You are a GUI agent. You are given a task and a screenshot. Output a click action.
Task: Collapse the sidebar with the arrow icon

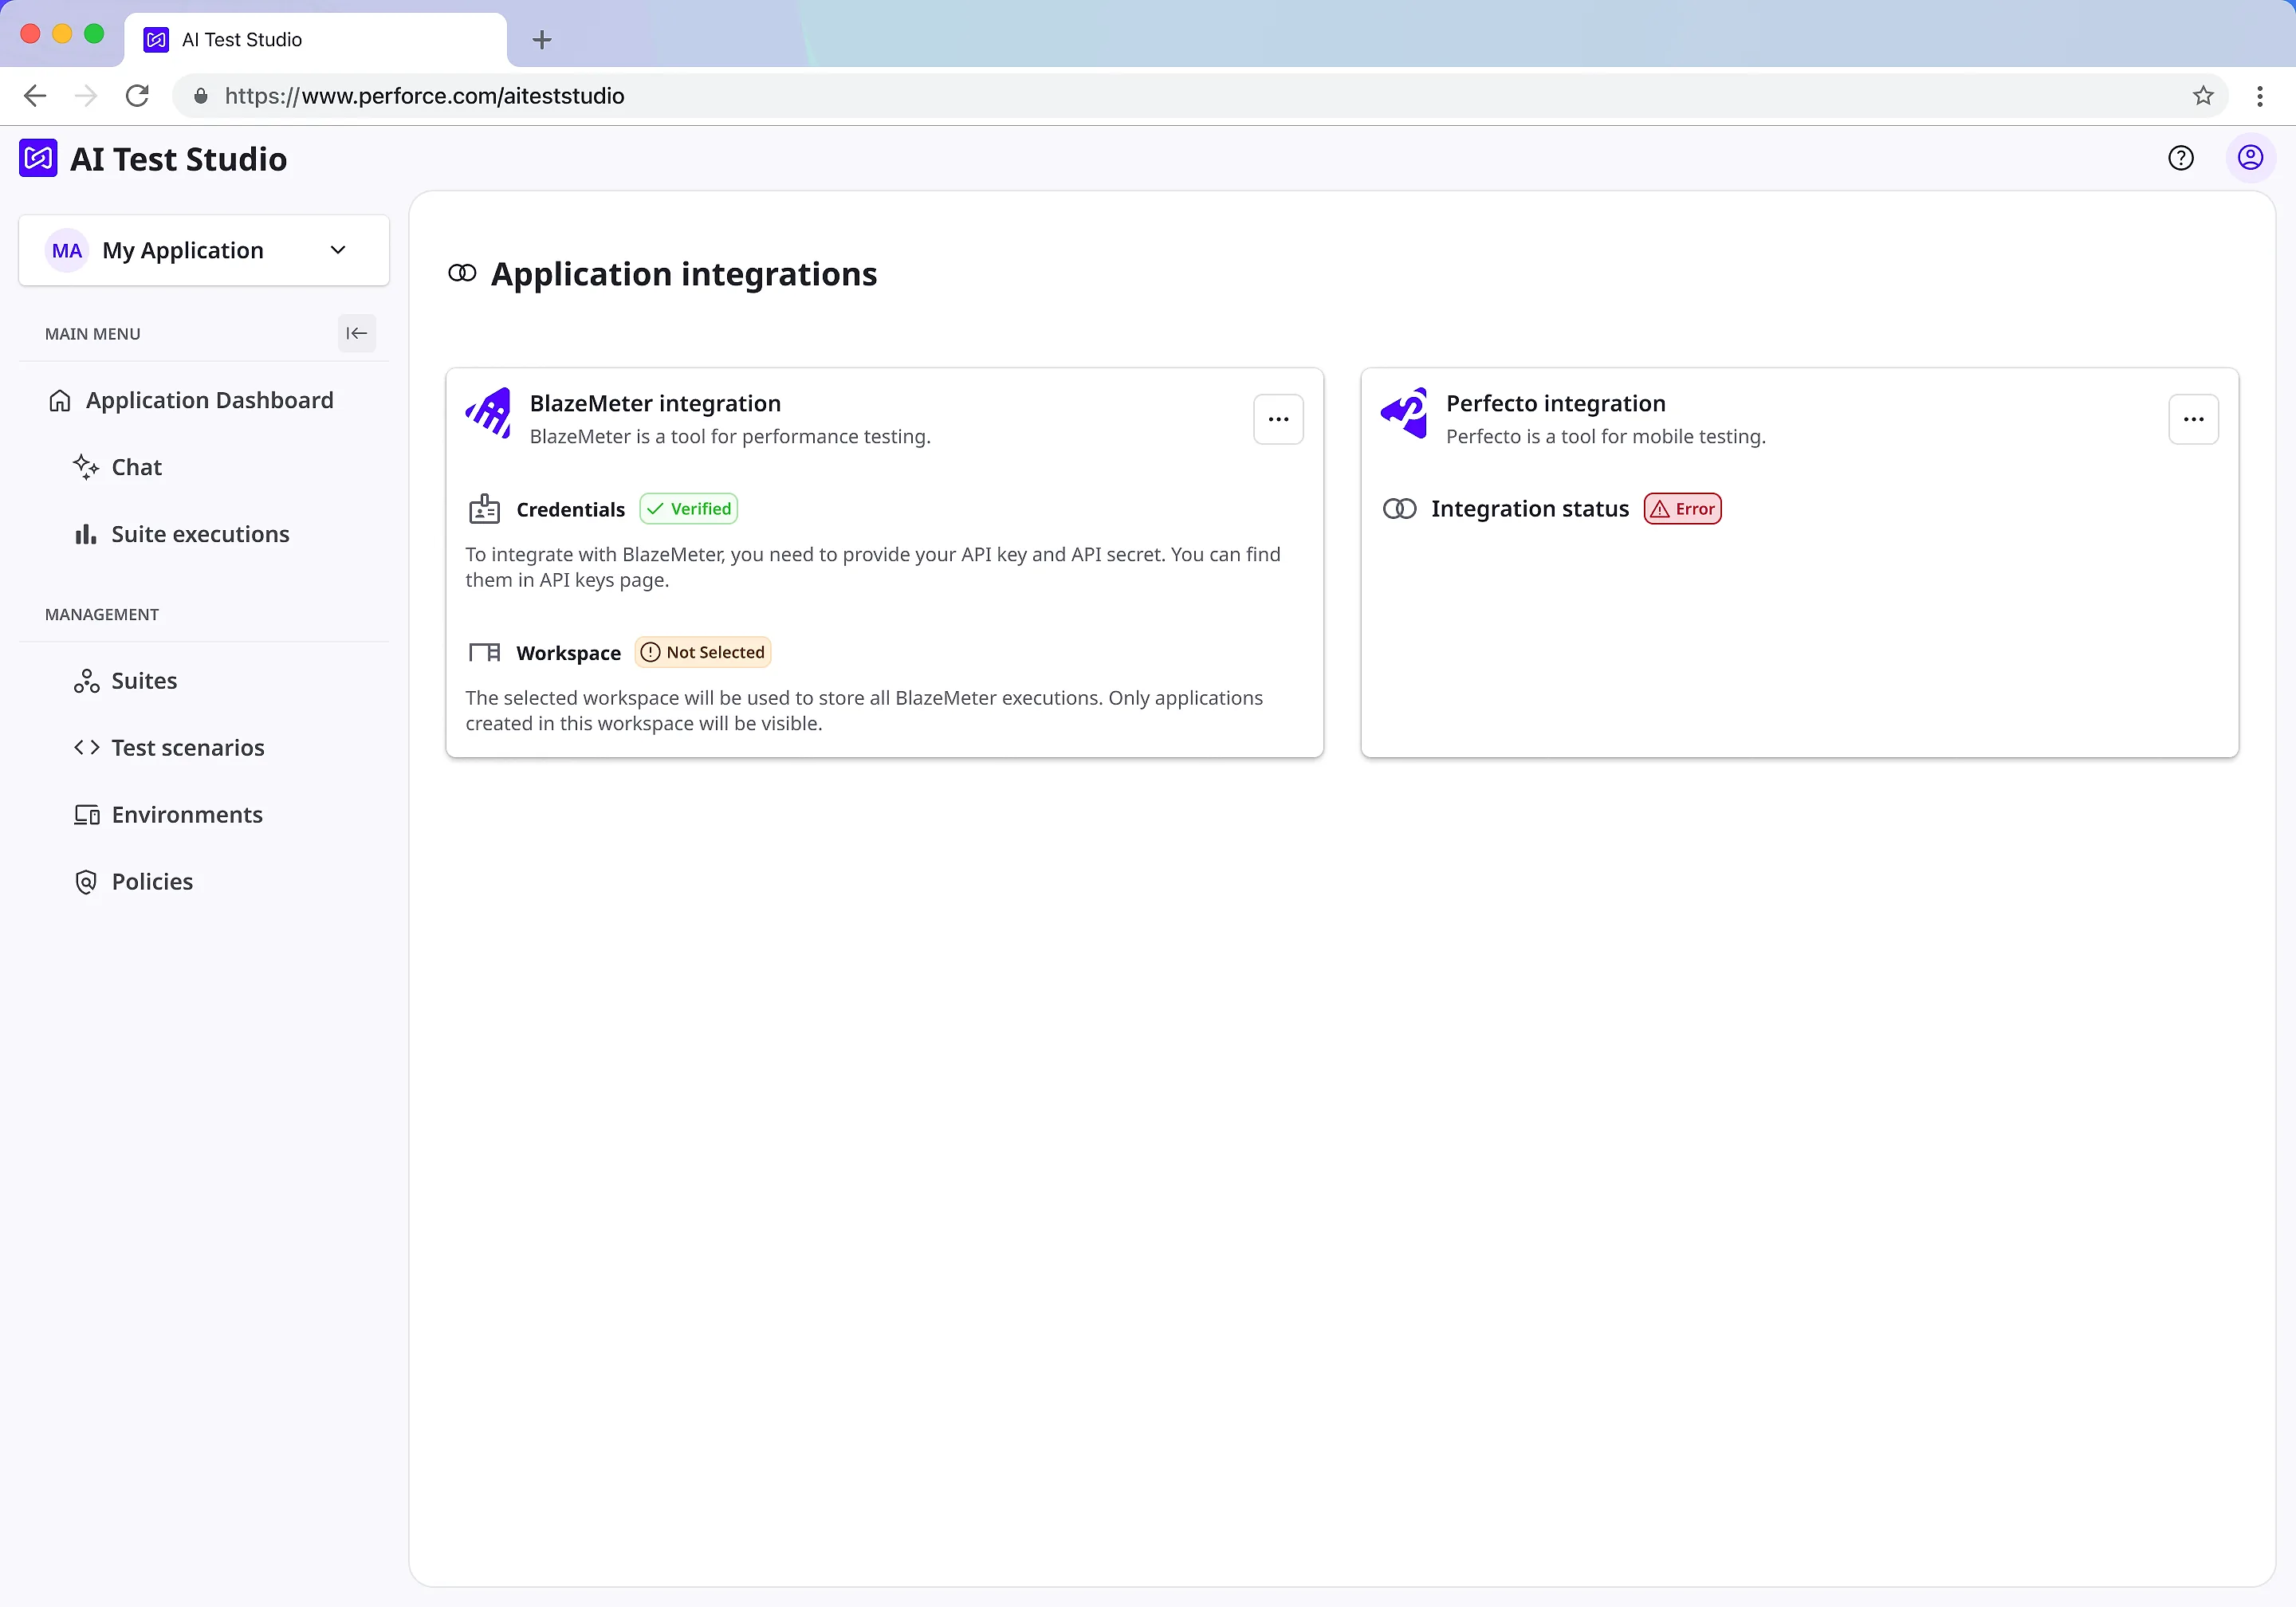click(x=357, y=333)
